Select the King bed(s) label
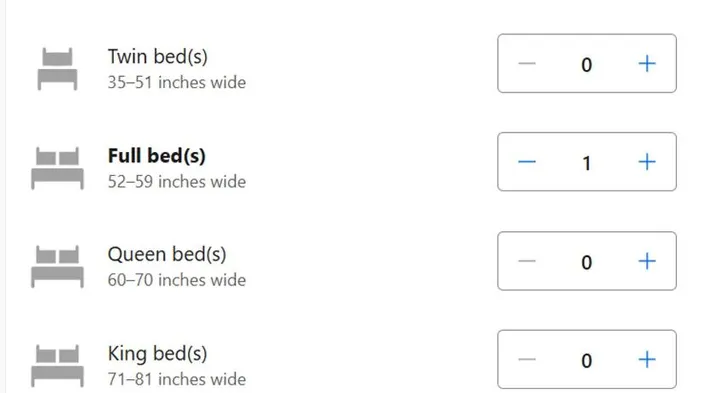This screenshot has width=718, height=393. [x=157, y=354]
